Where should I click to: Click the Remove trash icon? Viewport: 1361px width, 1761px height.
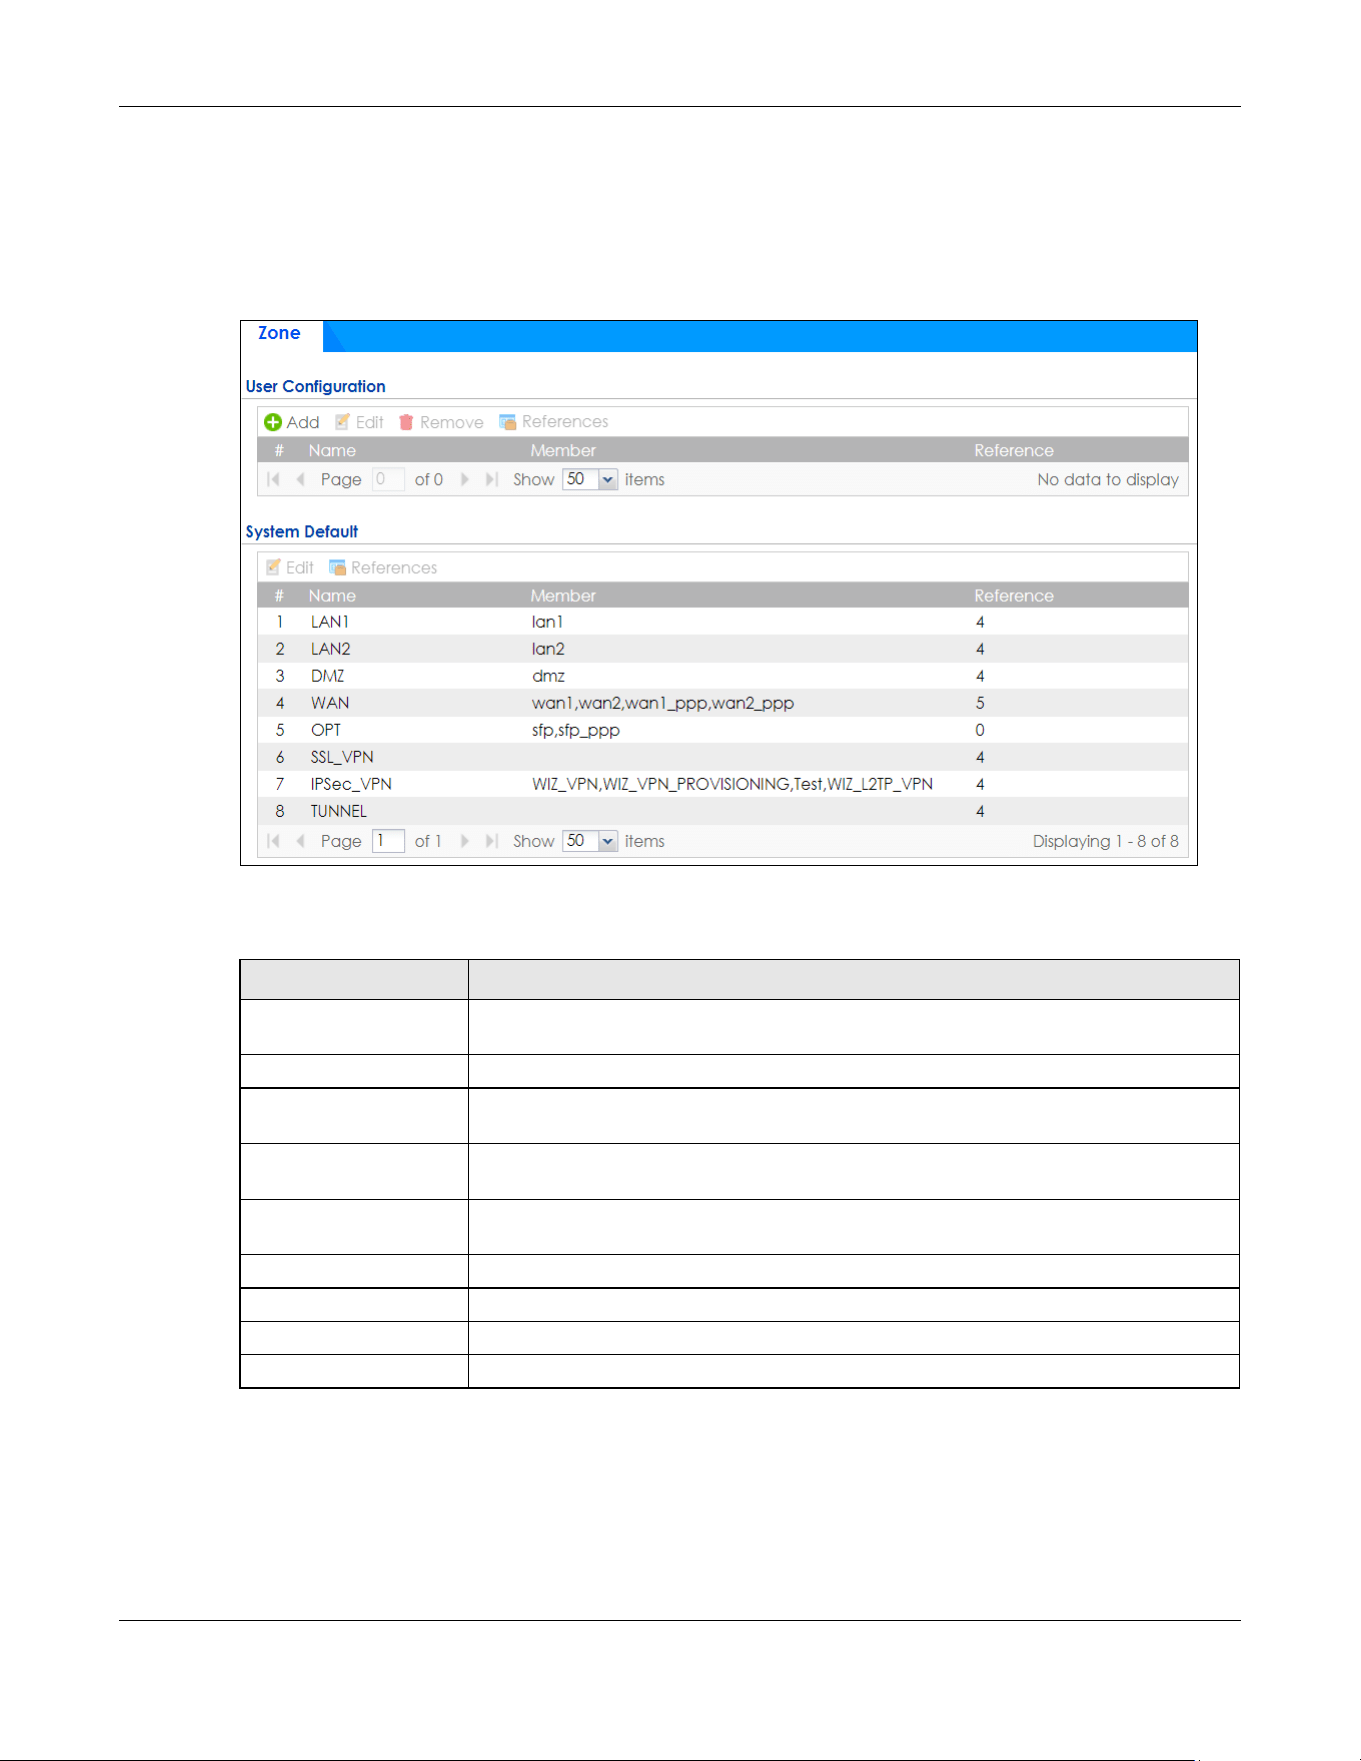tap(406, 422)
